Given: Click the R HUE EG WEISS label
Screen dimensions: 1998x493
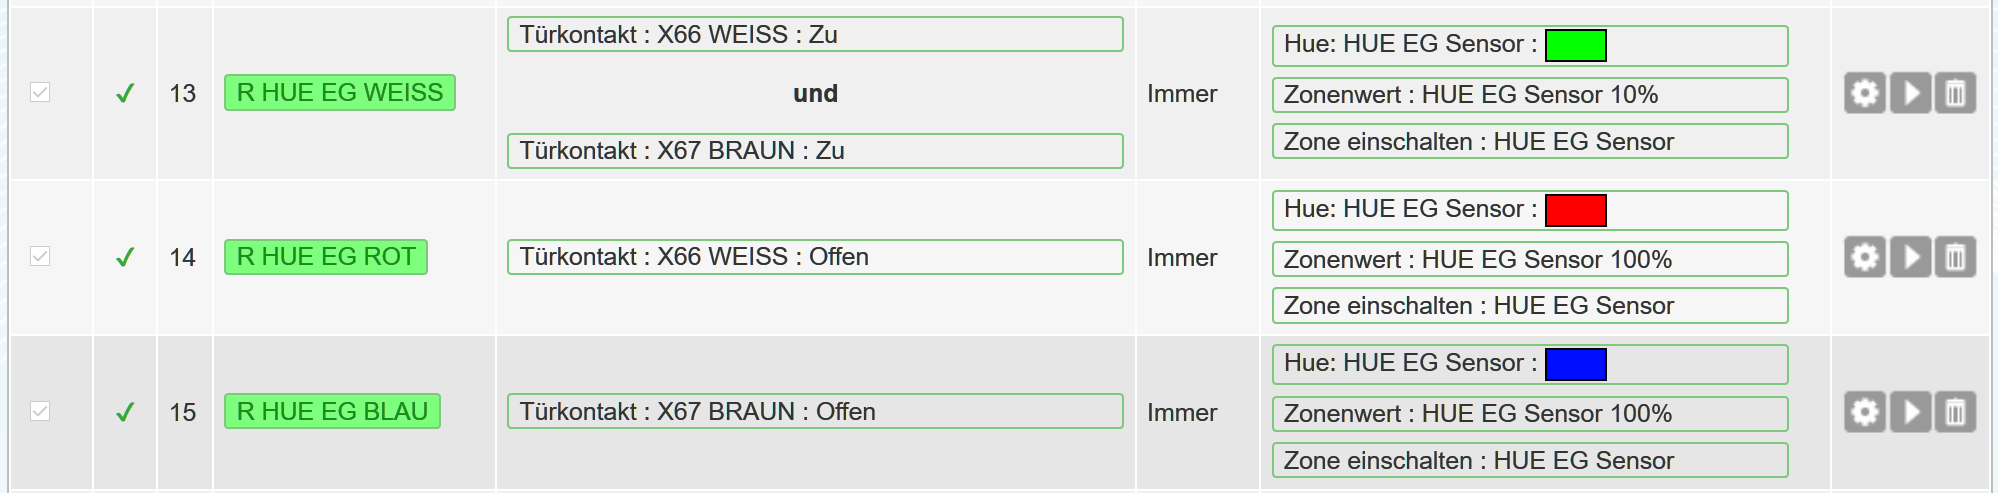Looking at the screenshot, I should [x=339, y=93].
